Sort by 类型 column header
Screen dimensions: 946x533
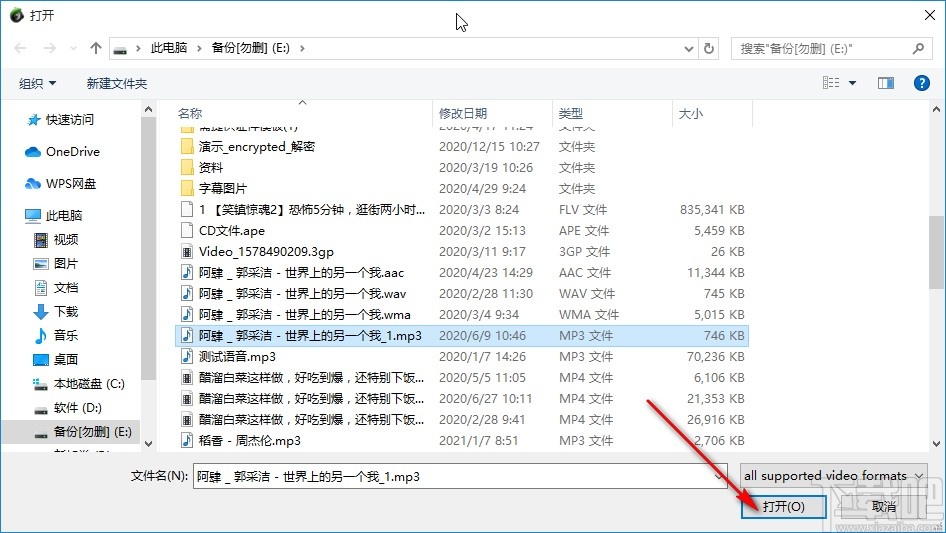(570, 113)
